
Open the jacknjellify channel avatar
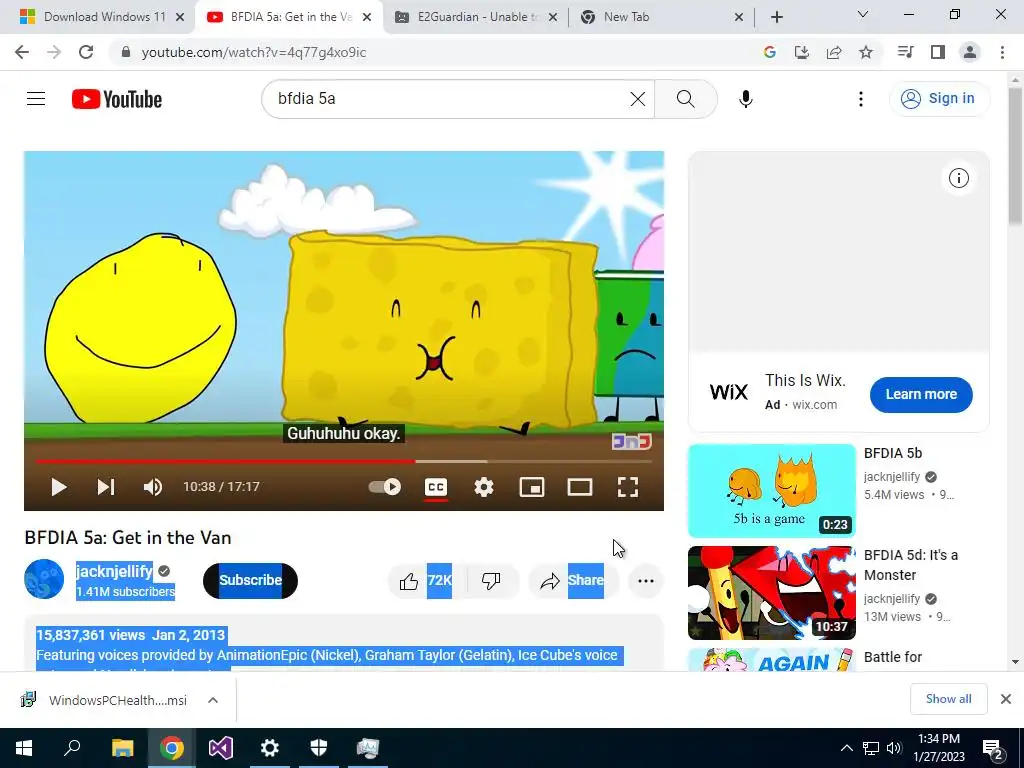pyautogui.click(x=44, y=579)
